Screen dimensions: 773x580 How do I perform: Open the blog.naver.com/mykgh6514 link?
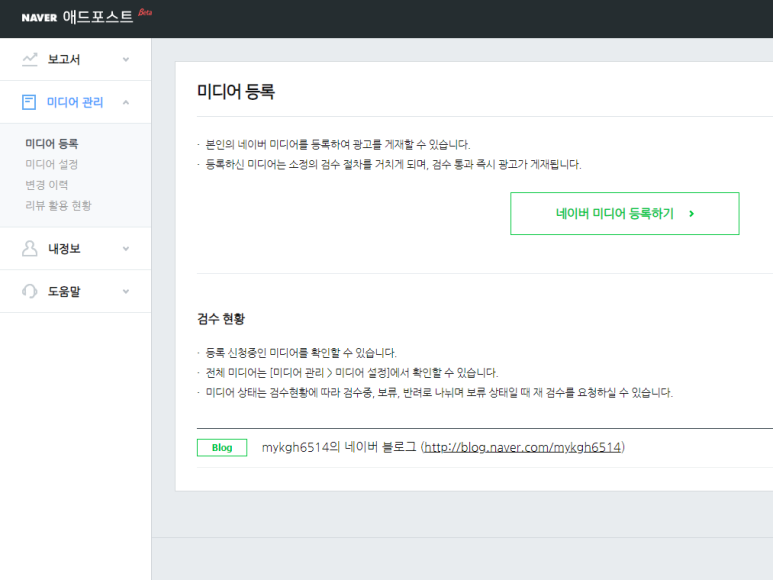coord(523,447)
